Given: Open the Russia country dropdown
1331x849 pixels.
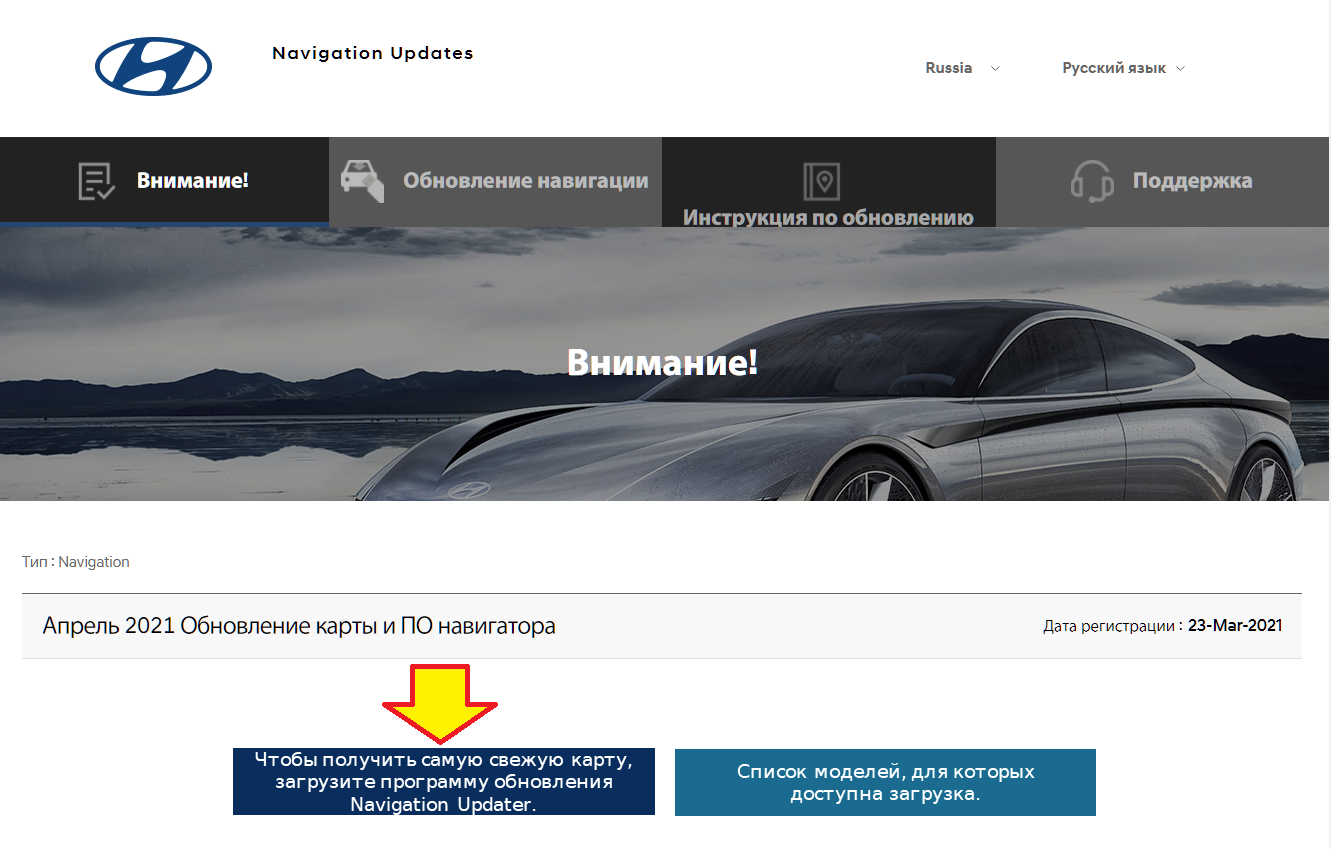Looking at the screenshot, I should pos(961,68).
